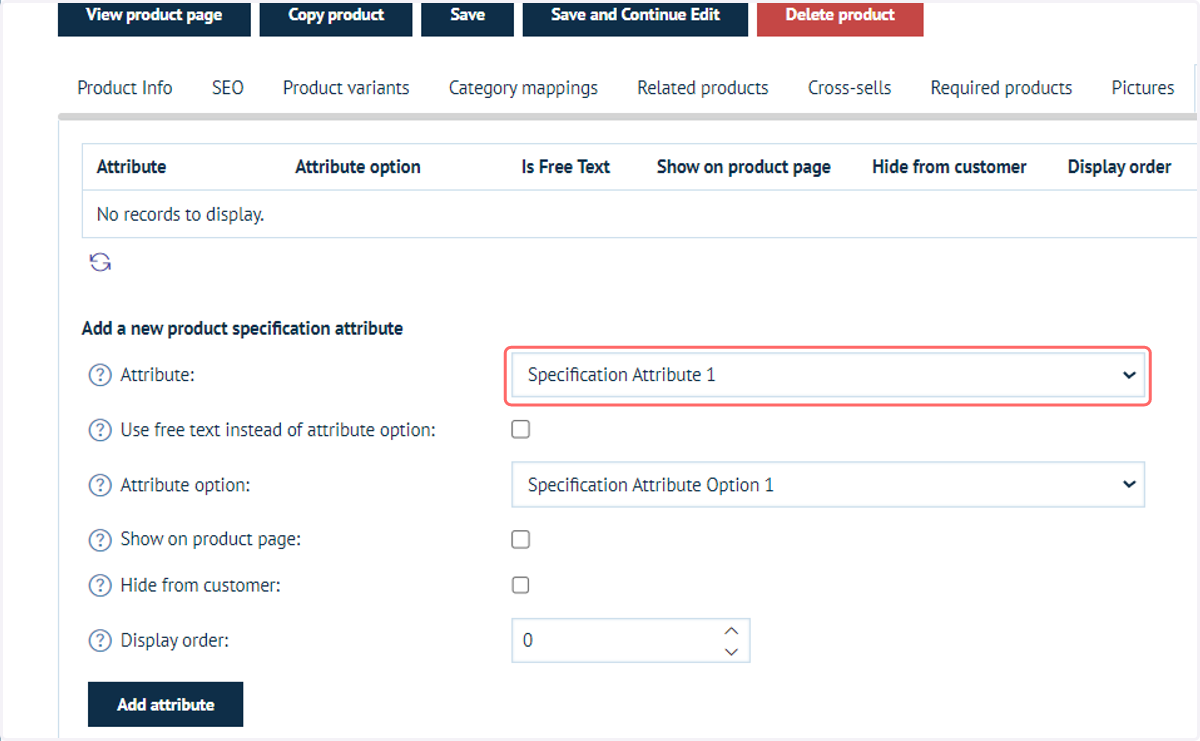Click Hide from customer column header
The image size is (1200, 741).
pos(949,167)
